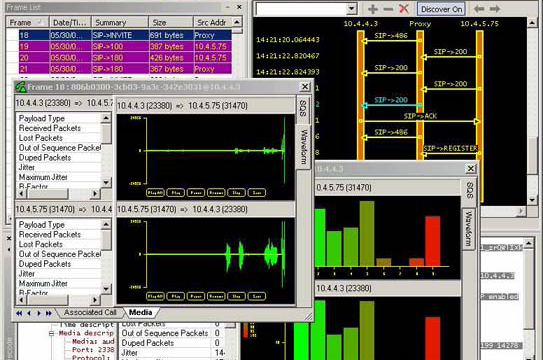The image size is (543, 360).
Task: Click right arrow of lower statistics horizontal scrollbar
Action: click(x=95, y=299)
